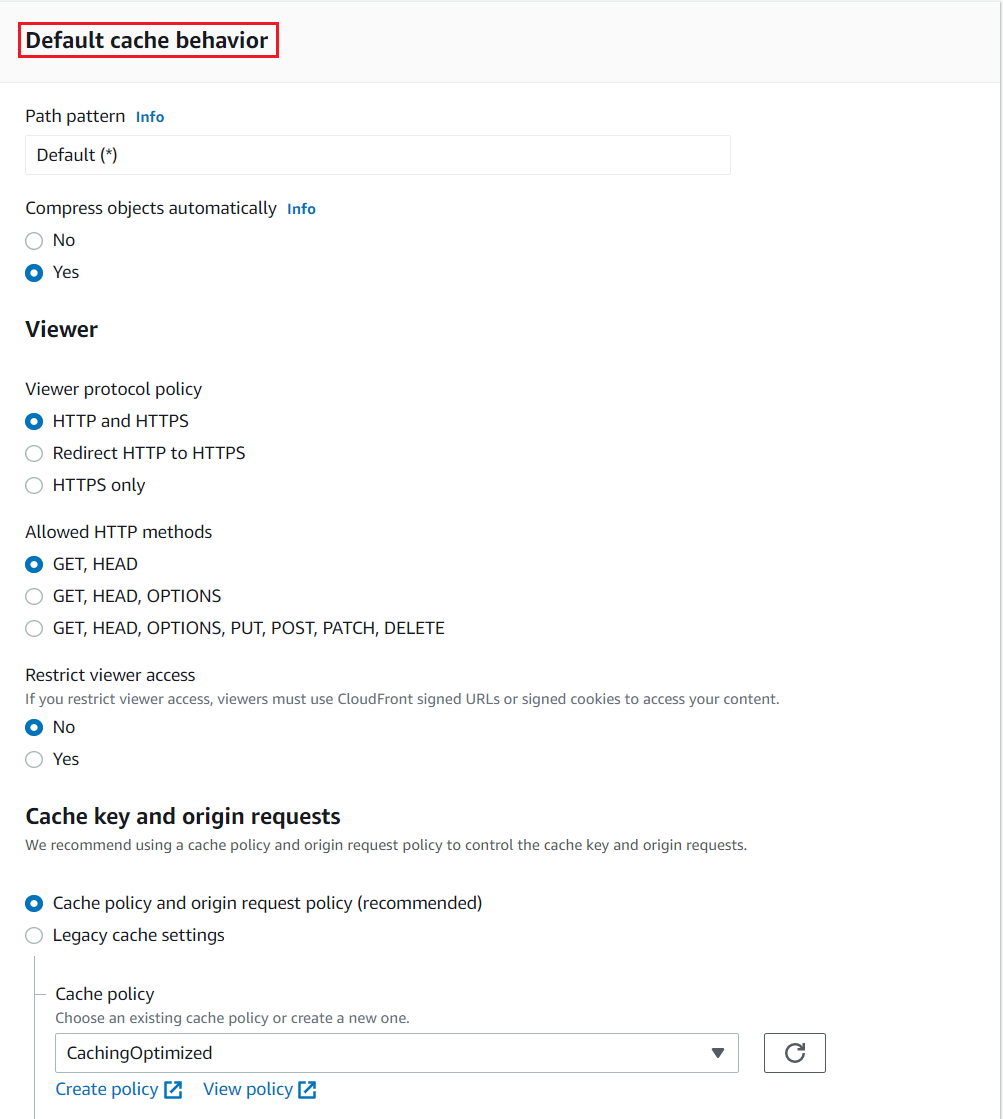
Task: Click the Path pattern Default (*) field
Action: click(x=378, y=155)
